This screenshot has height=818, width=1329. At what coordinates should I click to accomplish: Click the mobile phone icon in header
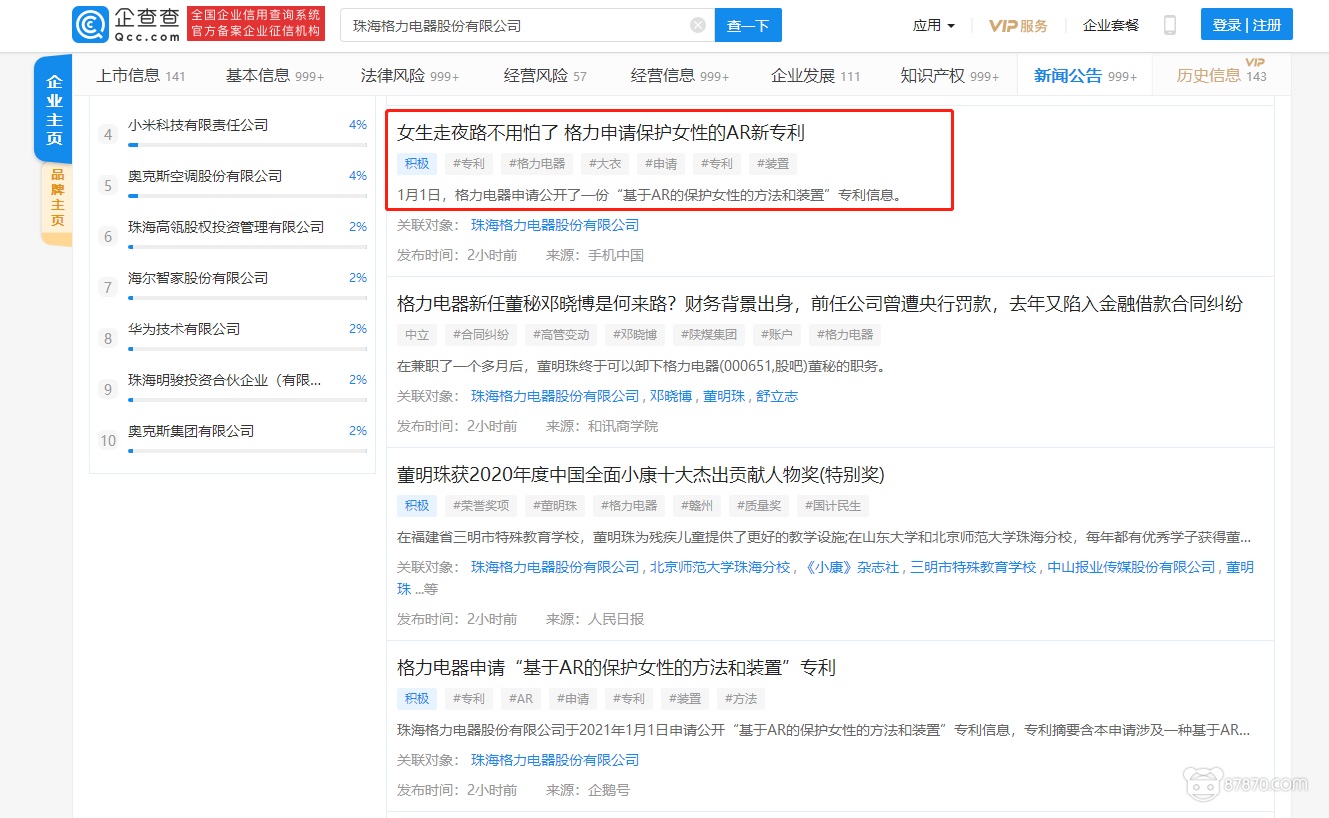tap(1170, 25)
